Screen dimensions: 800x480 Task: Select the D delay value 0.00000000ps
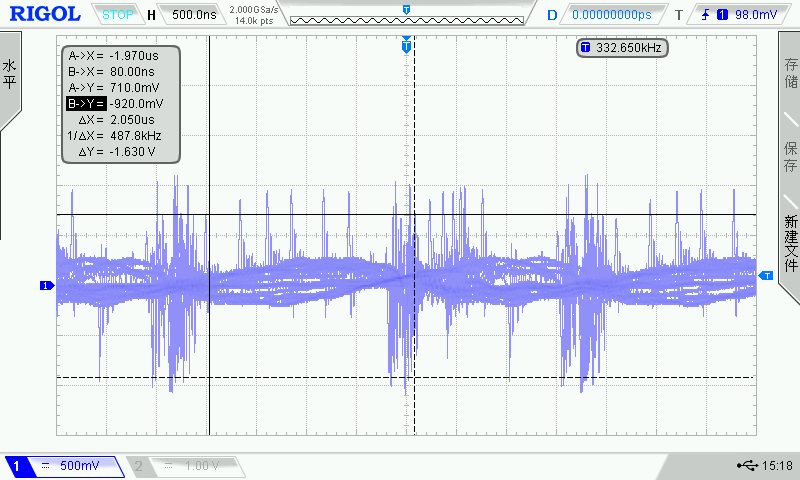pos(612,15)
